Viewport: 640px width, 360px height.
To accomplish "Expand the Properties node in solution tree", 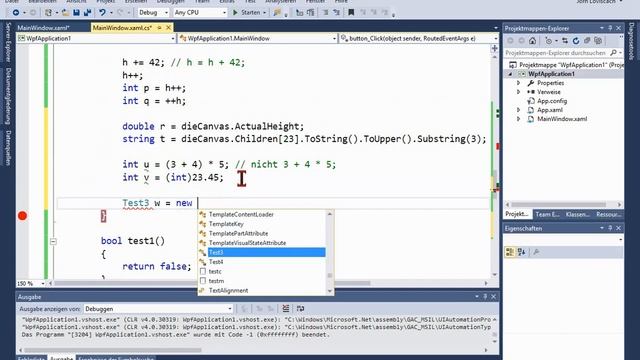I will [518, 83].
